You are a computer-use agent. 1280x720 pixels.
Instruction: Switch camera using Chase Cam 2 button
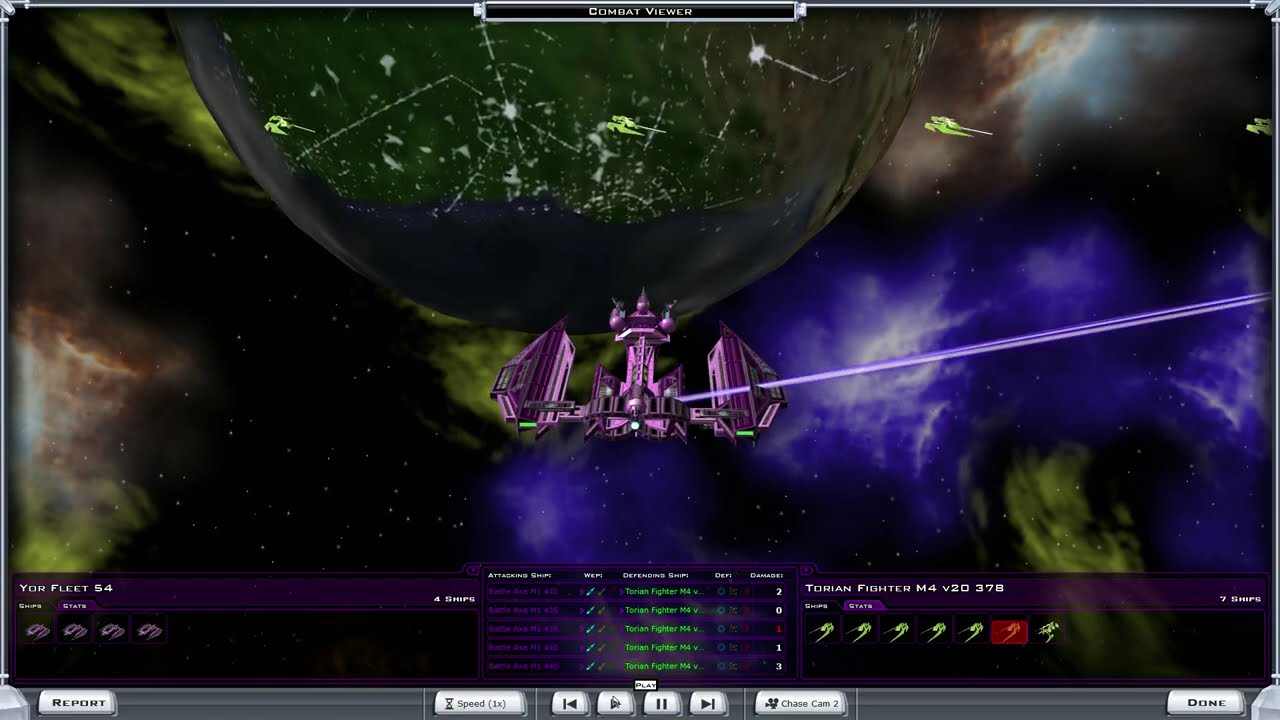tap(801, 703)
